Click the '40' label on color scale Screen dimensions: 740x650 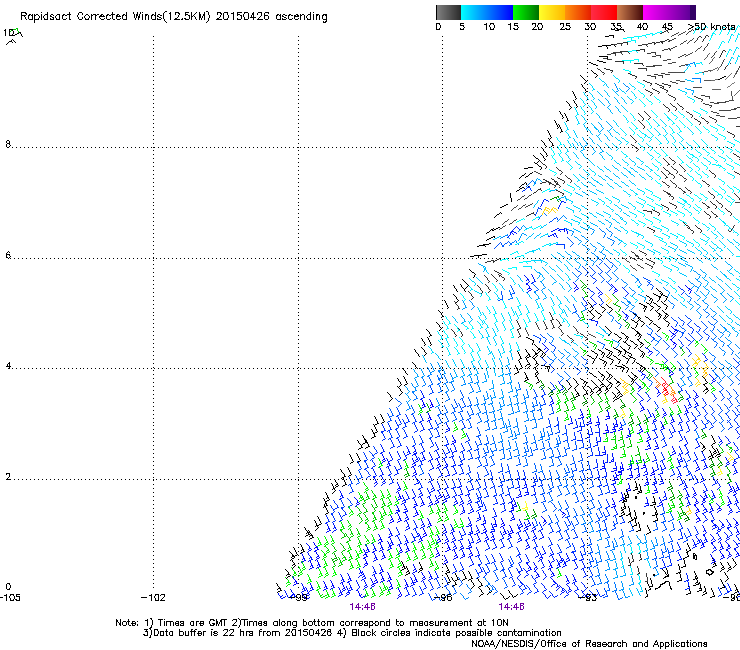pyautogui.click(x=642, y=27)
